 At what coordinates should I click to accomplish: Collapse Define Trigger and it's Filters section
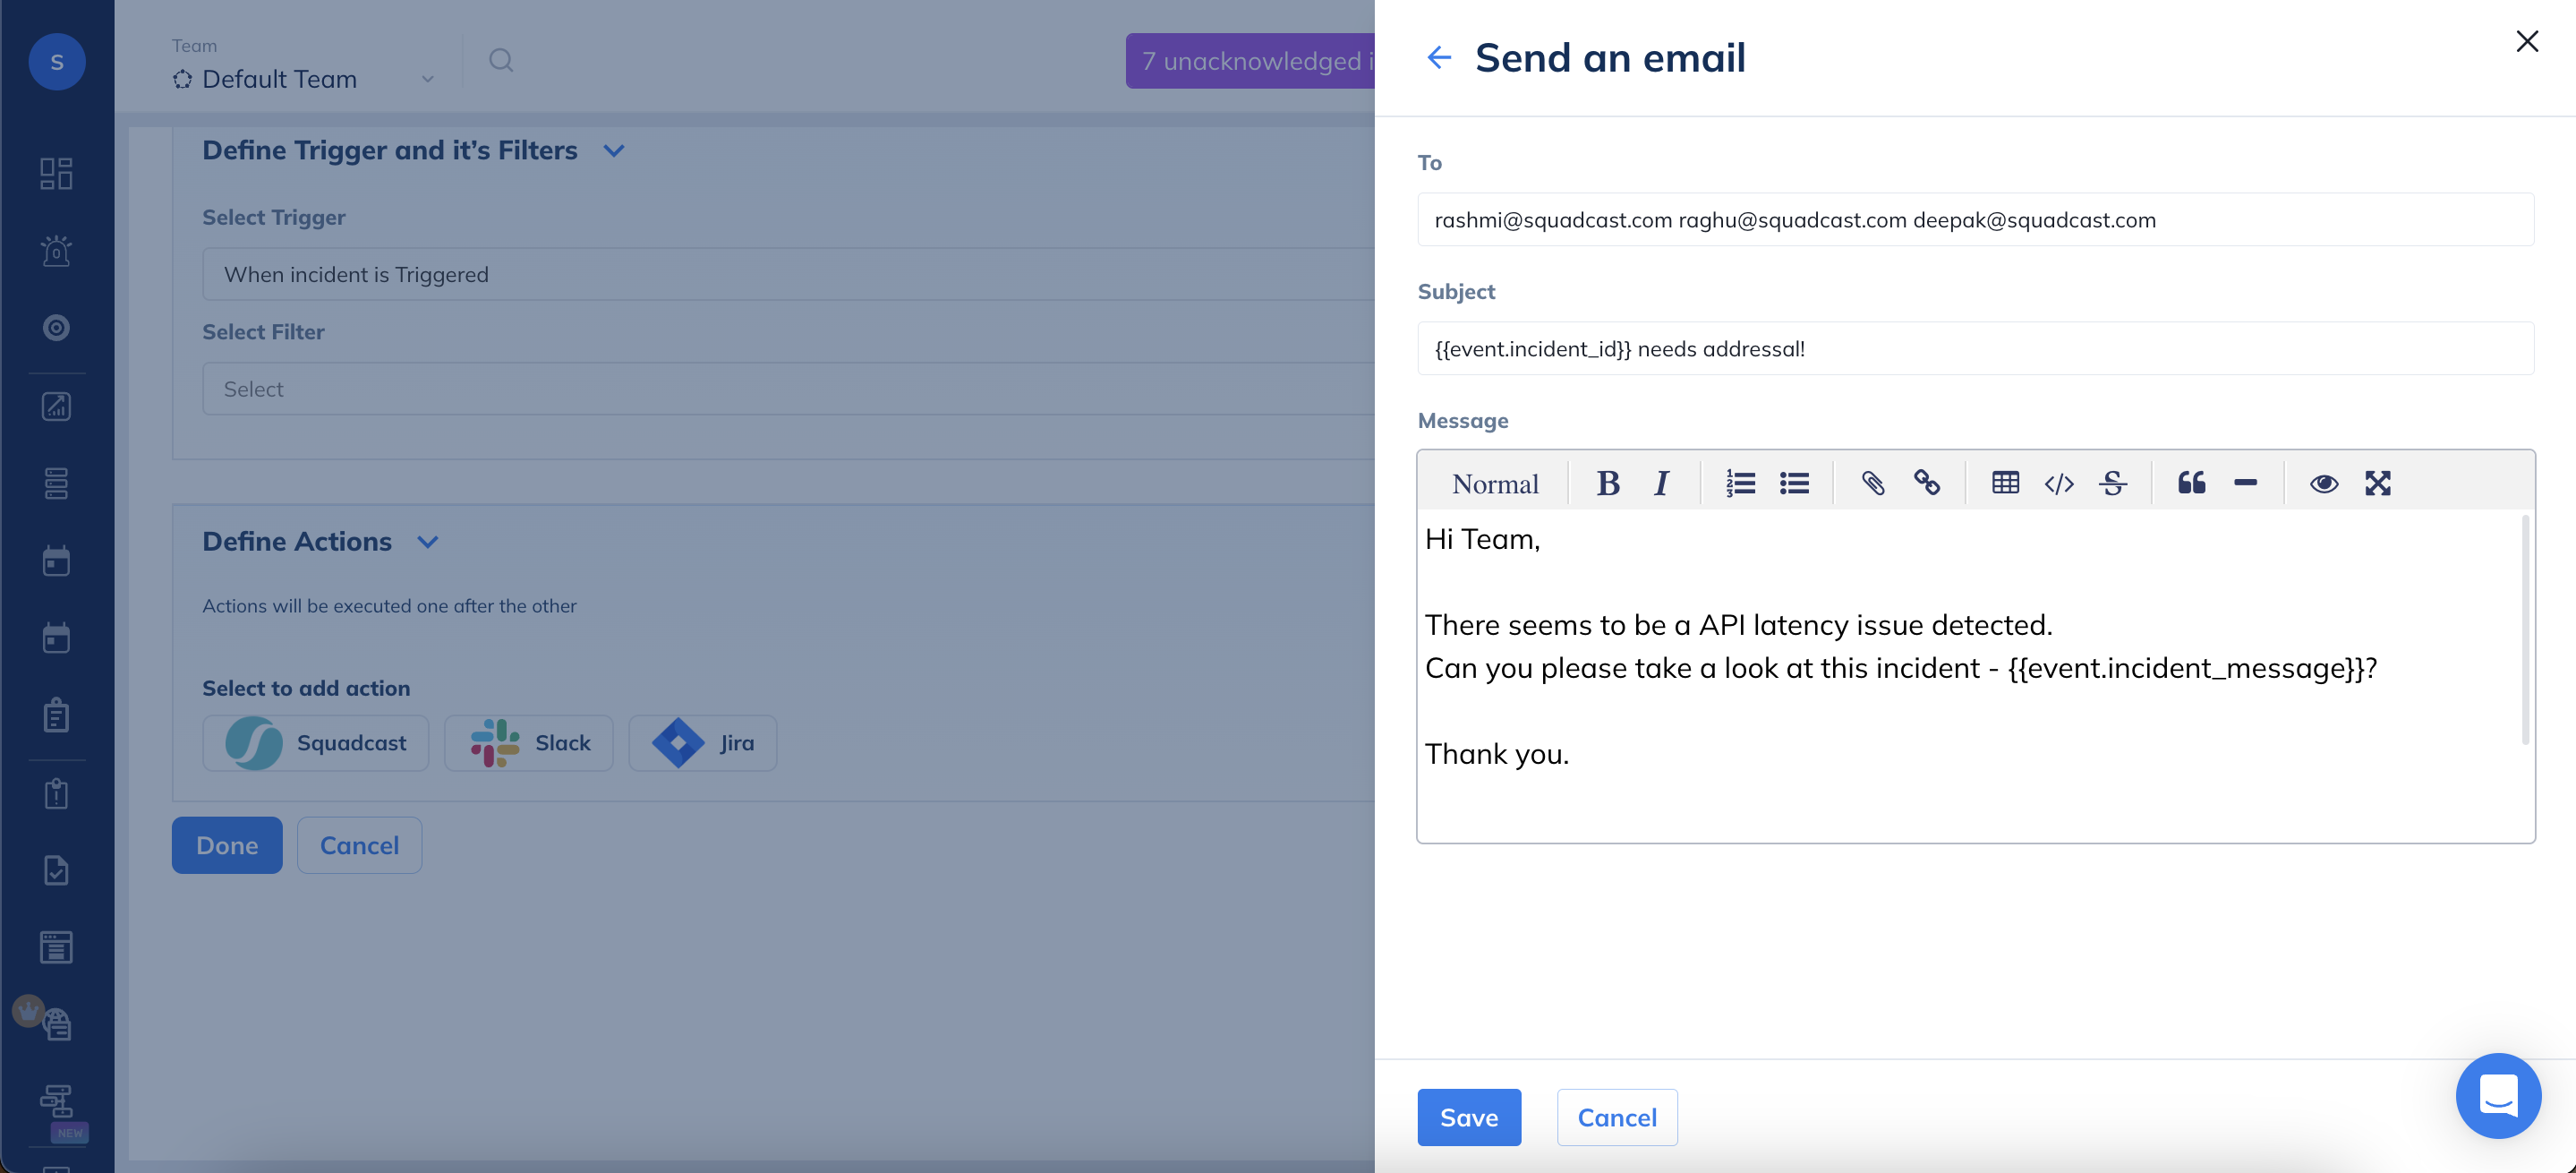tap(614, 151)
